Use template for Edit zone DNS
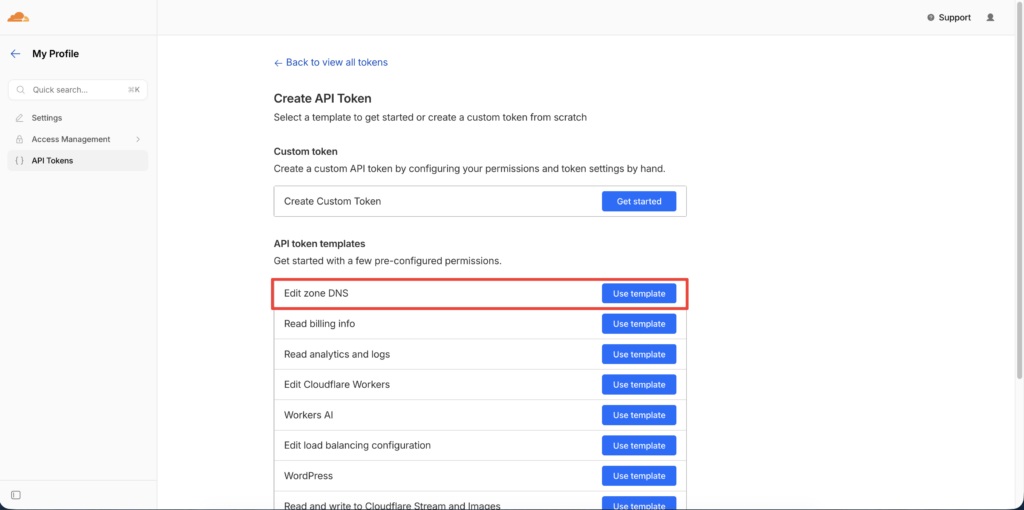The height and width of the screenshot is (510, 1024). click(639, 294)
